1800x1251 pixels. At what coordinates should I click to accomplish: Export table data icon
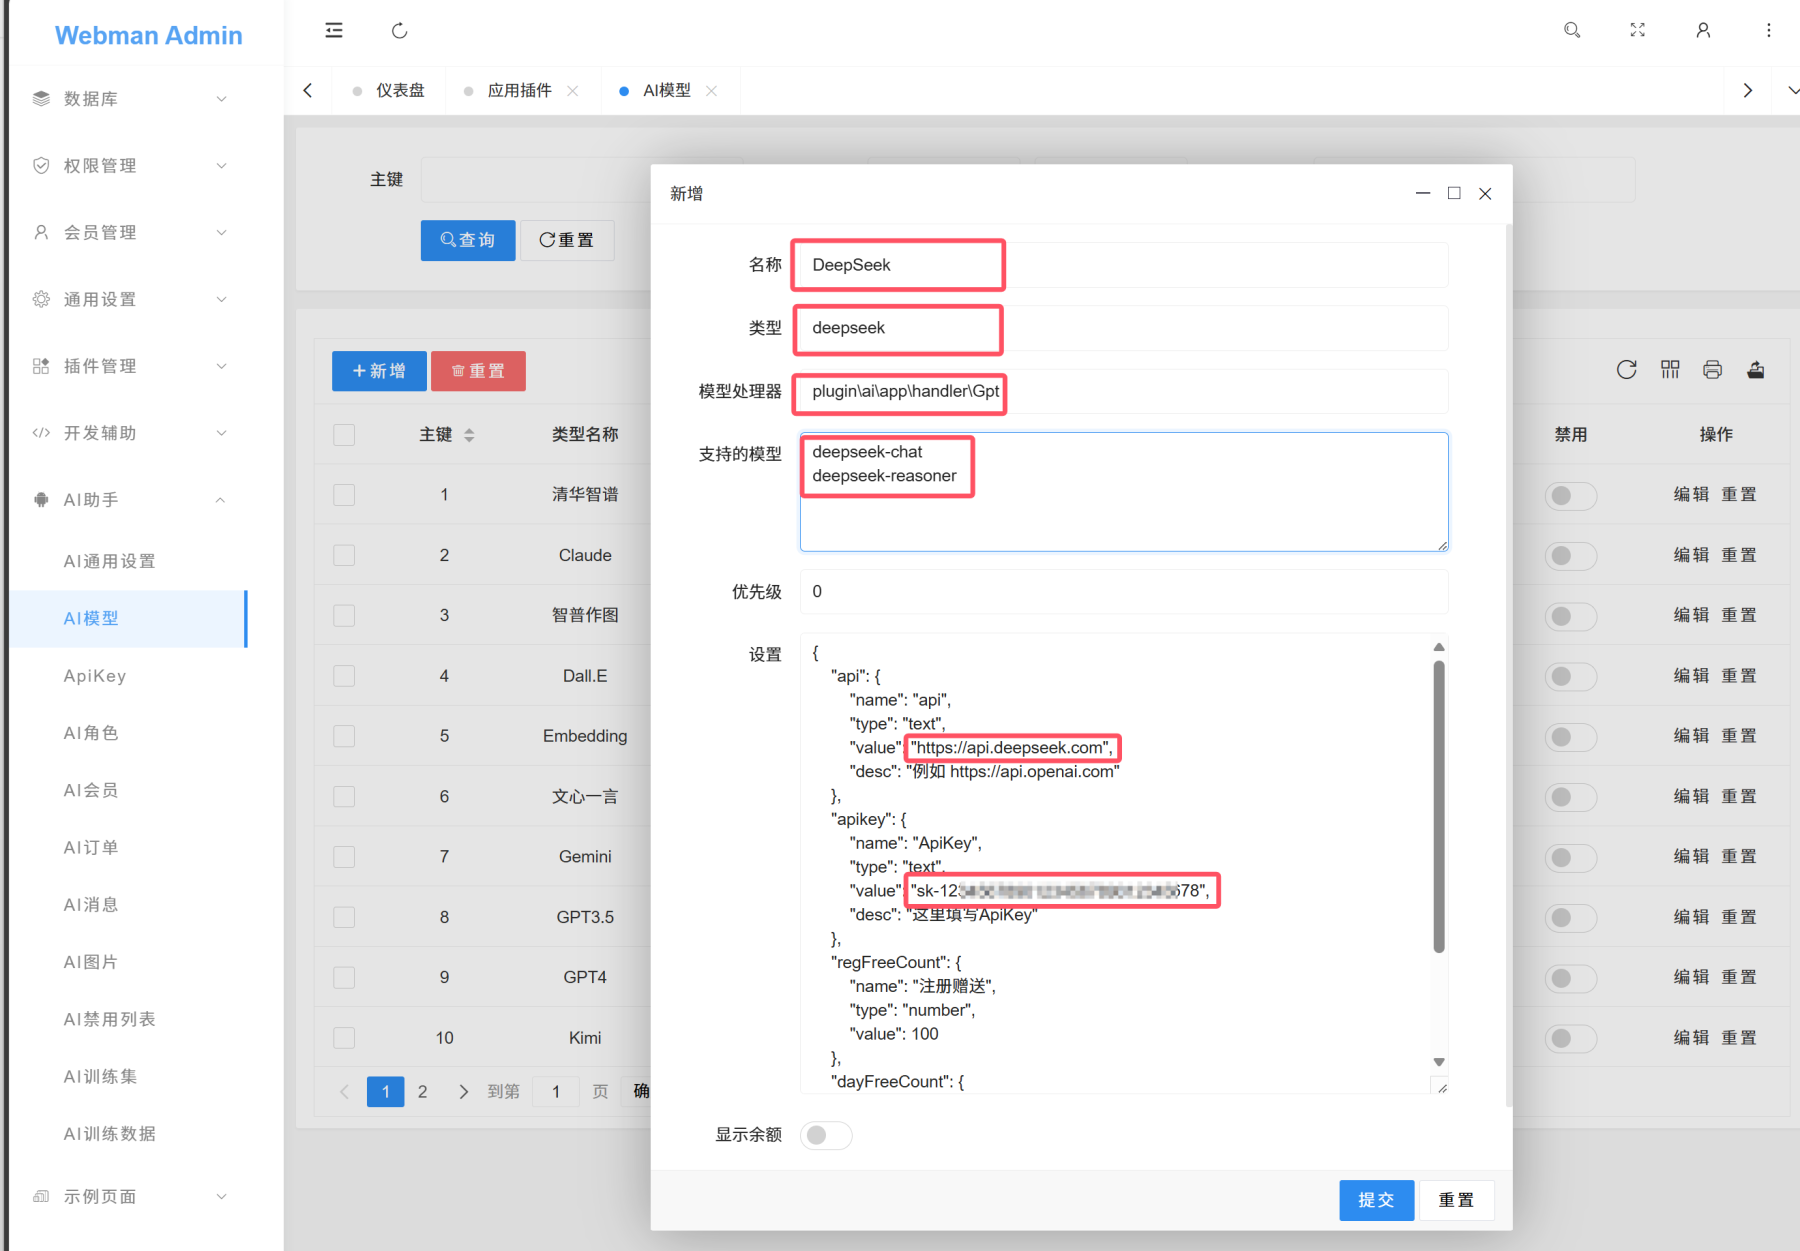coord(1755,370)
